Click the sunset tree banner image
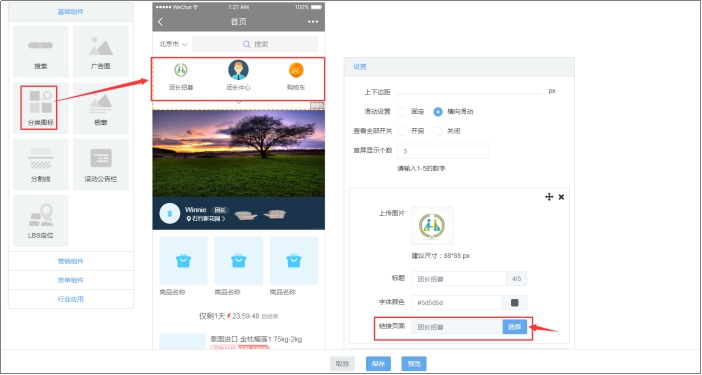 pyautogui.click(x=239, y=153)
